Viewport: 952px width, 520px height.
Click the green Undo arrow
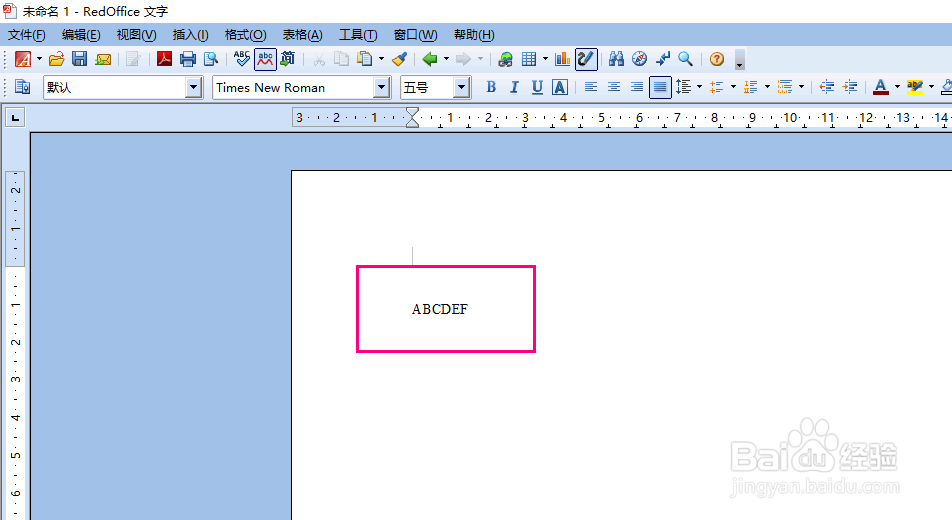pyautogui.click(x=430, y=59)
